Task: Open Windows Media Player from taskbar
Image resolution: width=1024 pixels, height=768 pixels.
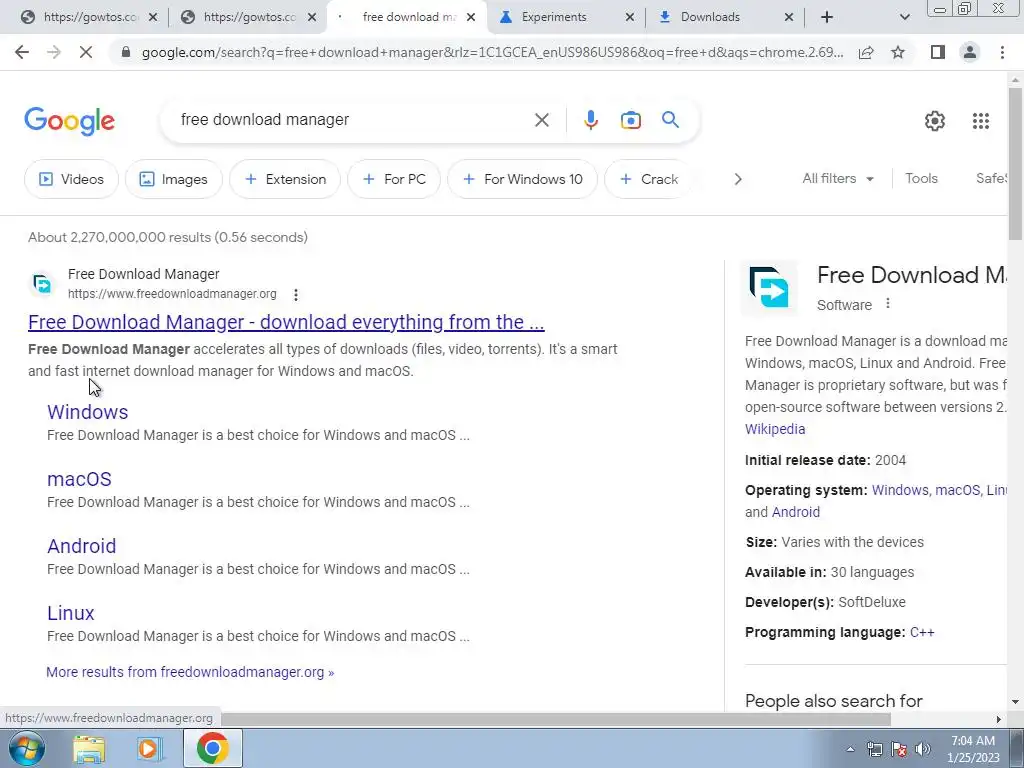Action: [x=150, y=749]
